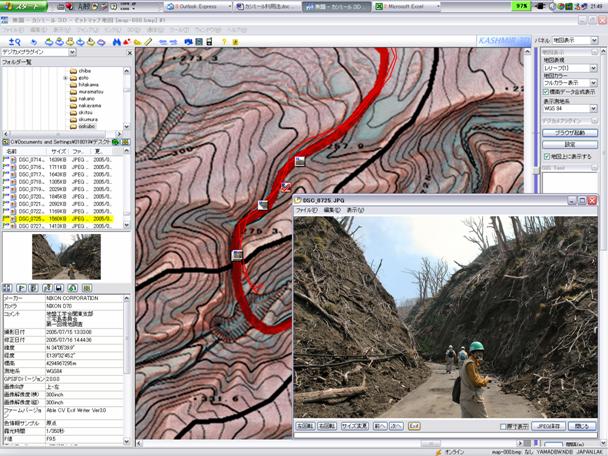Image resolution: width=608 pixels, height=456 pixels.
Task: Click the ブラウザ起動 button
Action: (x=569, y=132)
